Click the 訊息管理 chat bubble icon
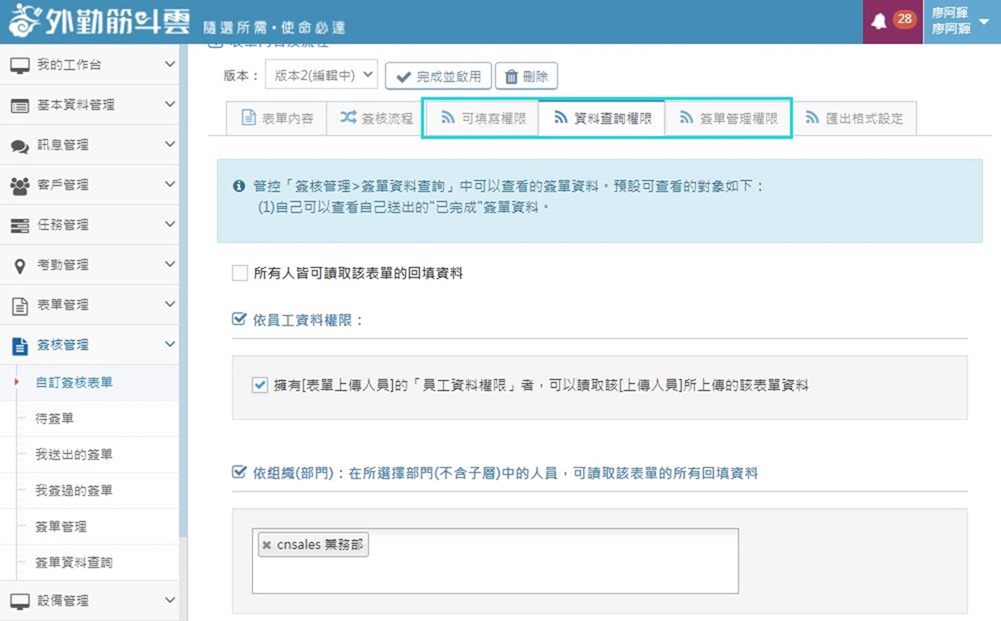 click(x=20, y=145)
